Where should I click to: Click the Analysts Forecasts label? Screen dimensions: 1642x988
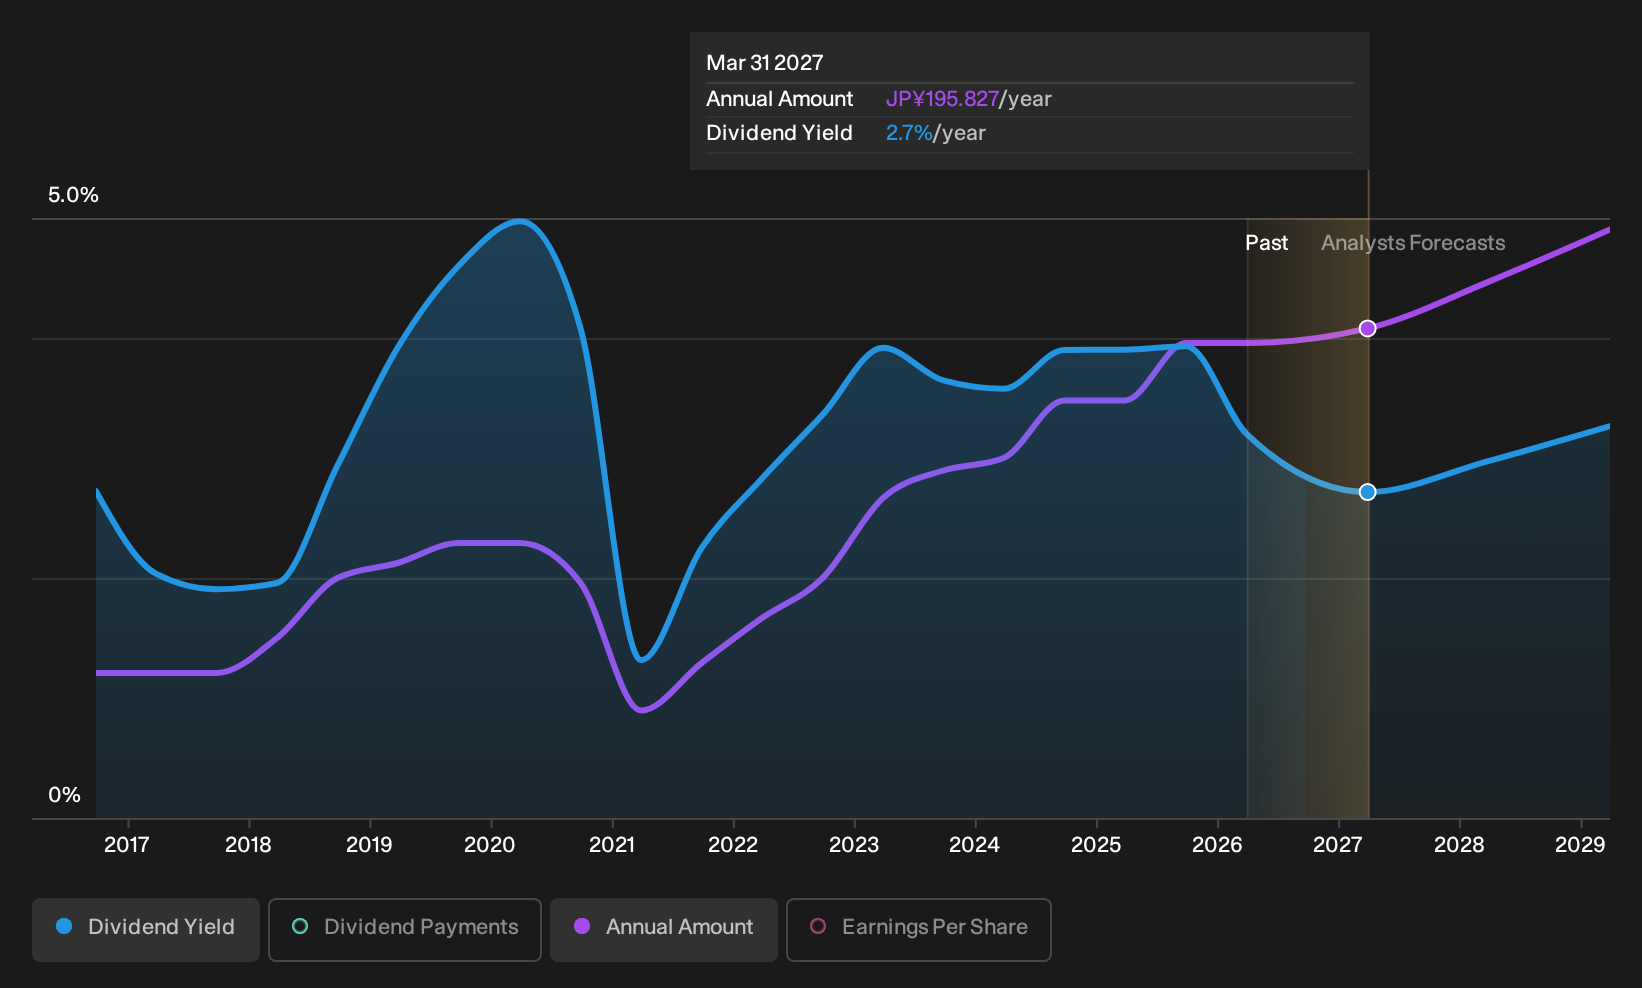pyautogui.click(x=1413, y=243)
